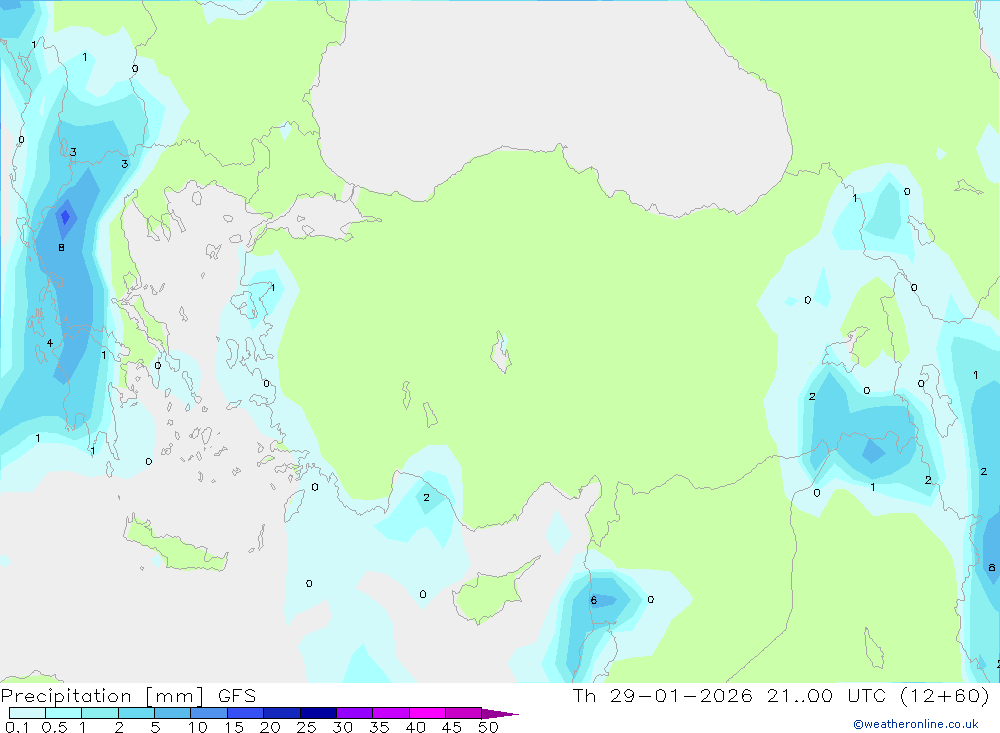Select the arrow-shaped over-50 legend tip

(500, 713)
